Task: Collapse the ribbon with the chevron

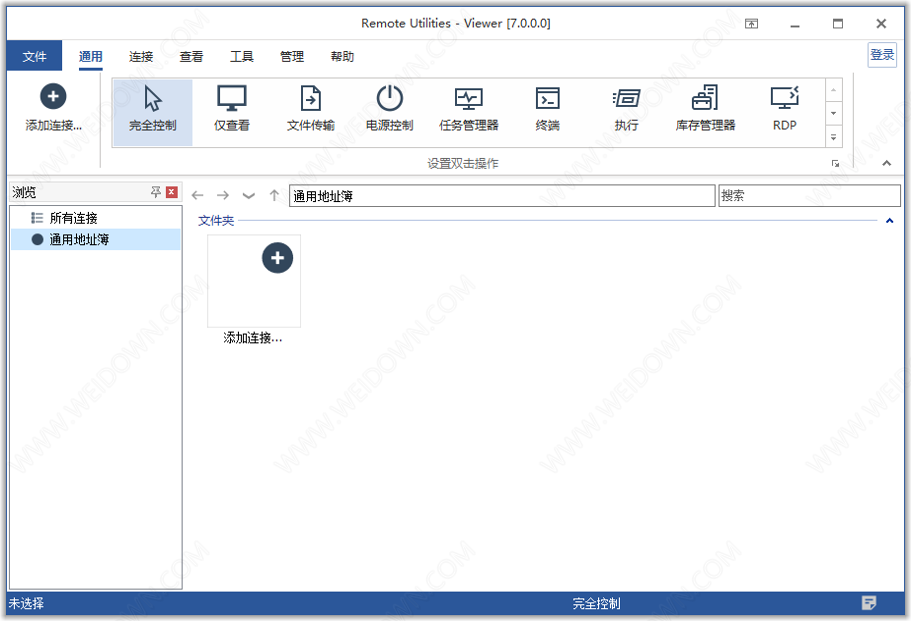Action: [887, 163]
